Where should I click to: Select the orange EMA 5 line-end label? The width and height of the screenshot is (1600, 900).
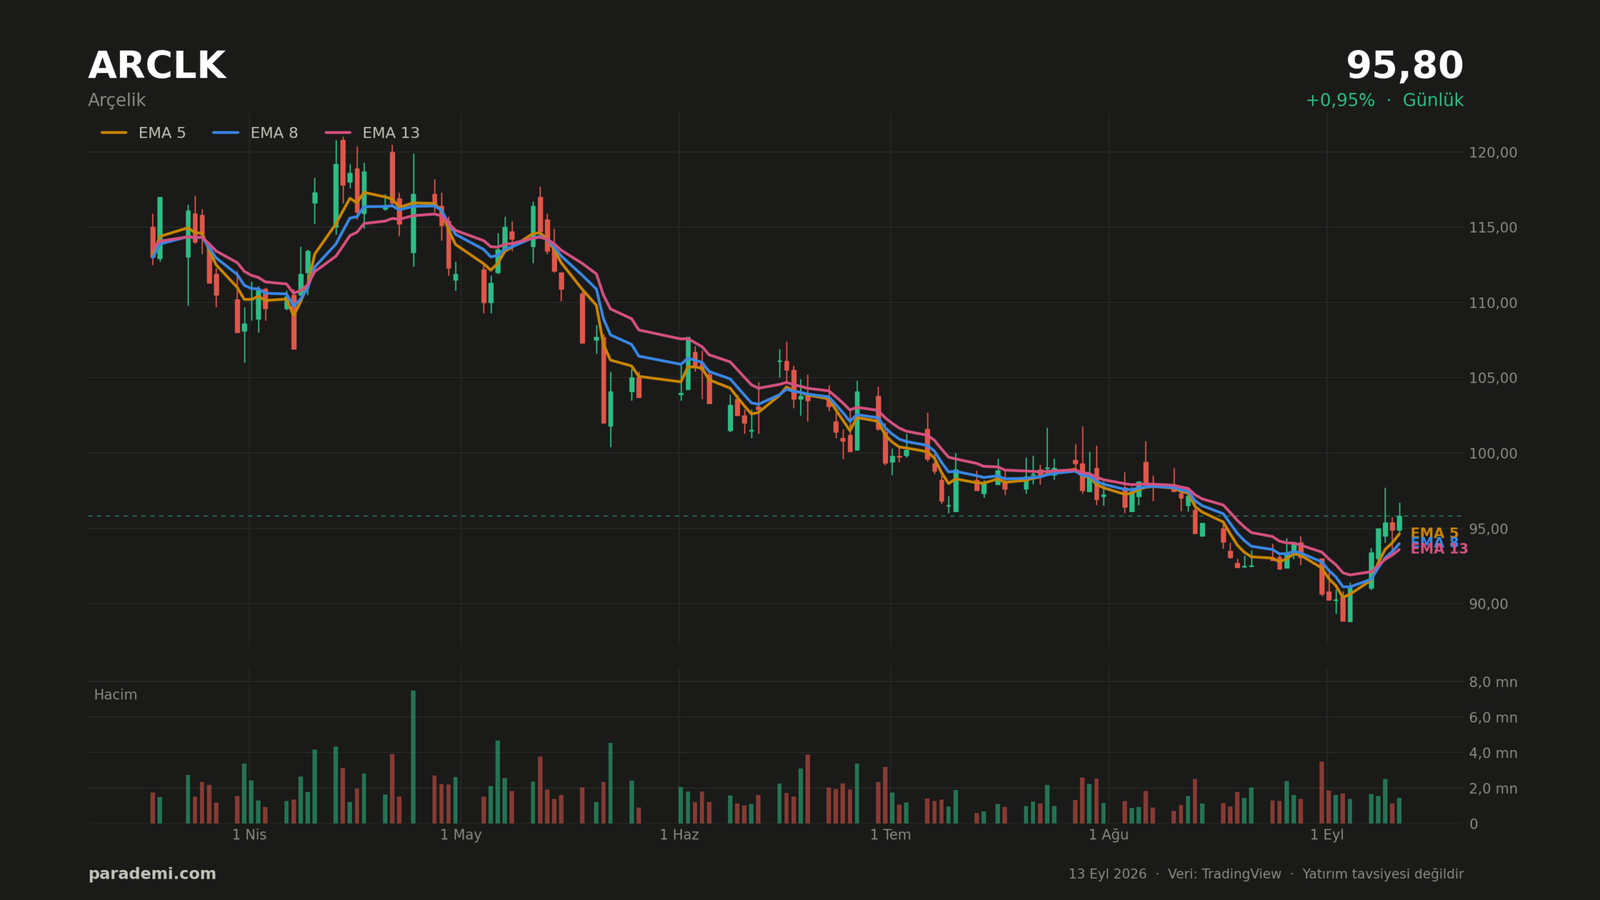1434,533
